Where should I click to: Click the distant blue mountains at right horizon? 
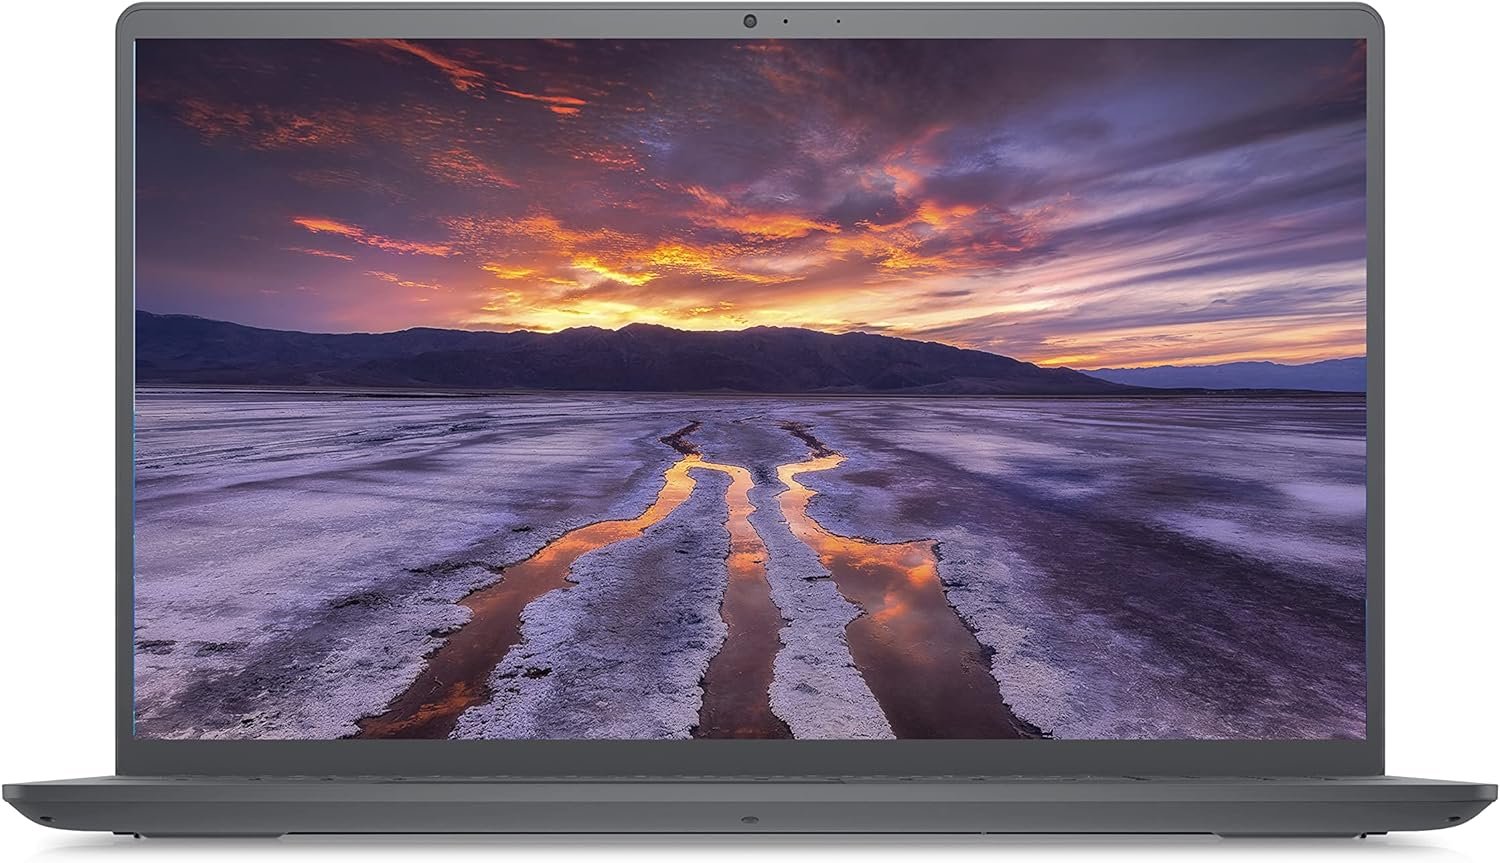pos(1250,375)
